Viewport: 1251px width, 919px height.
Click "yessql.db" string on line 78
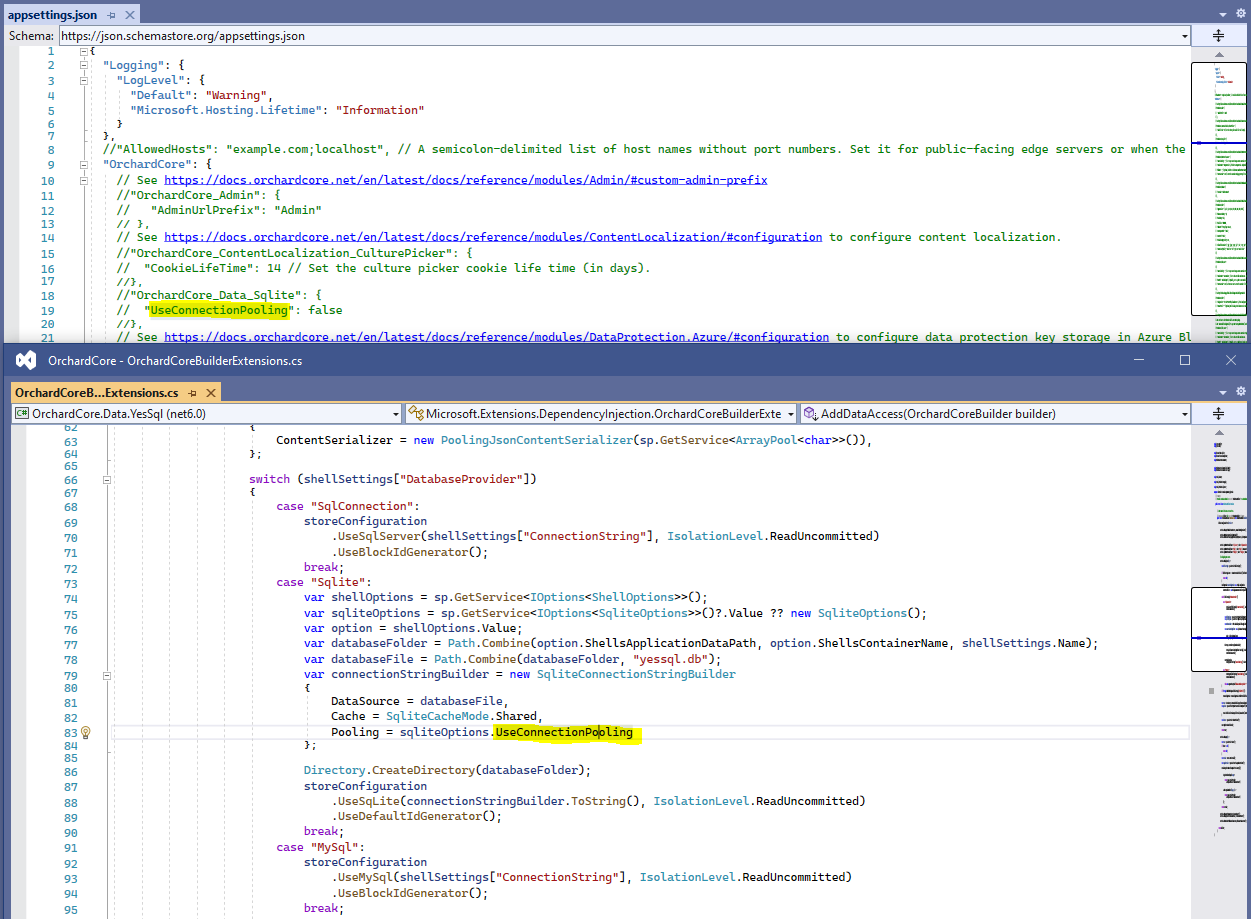pyautogui.click(x=675, y=659)
